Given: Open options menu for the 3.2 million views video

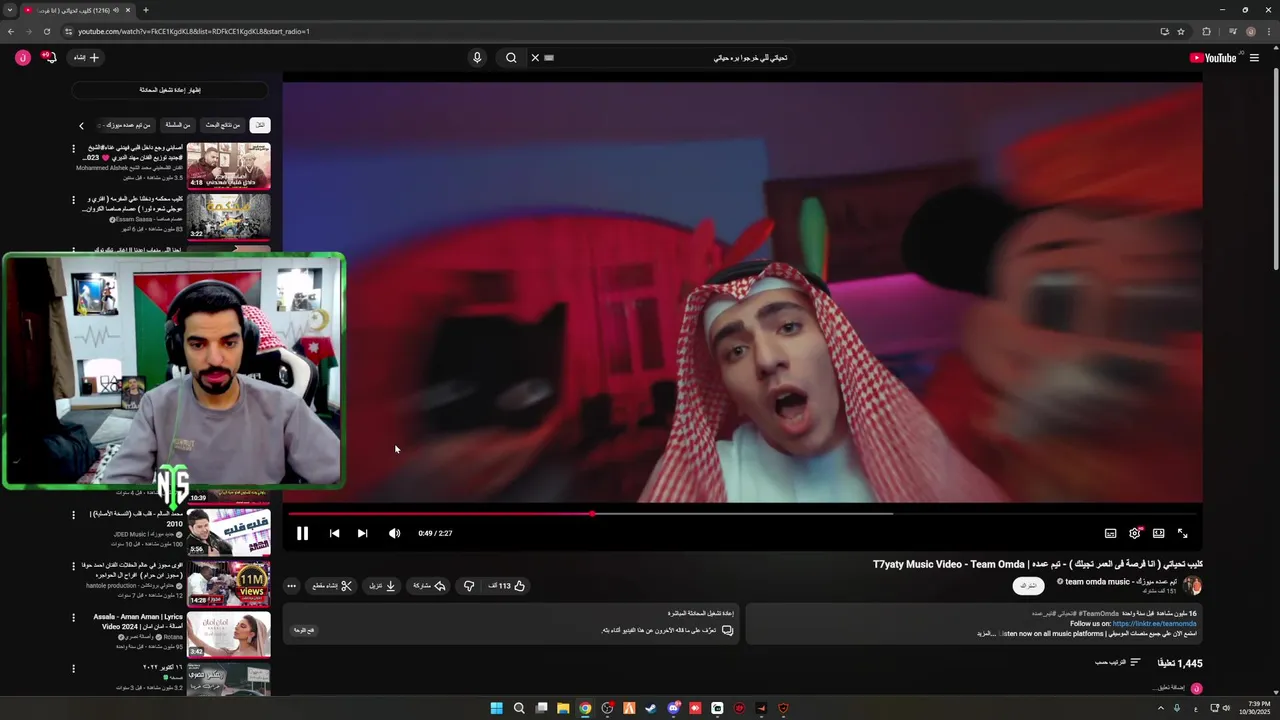Looking at the screenshot, I should point(73,668).
